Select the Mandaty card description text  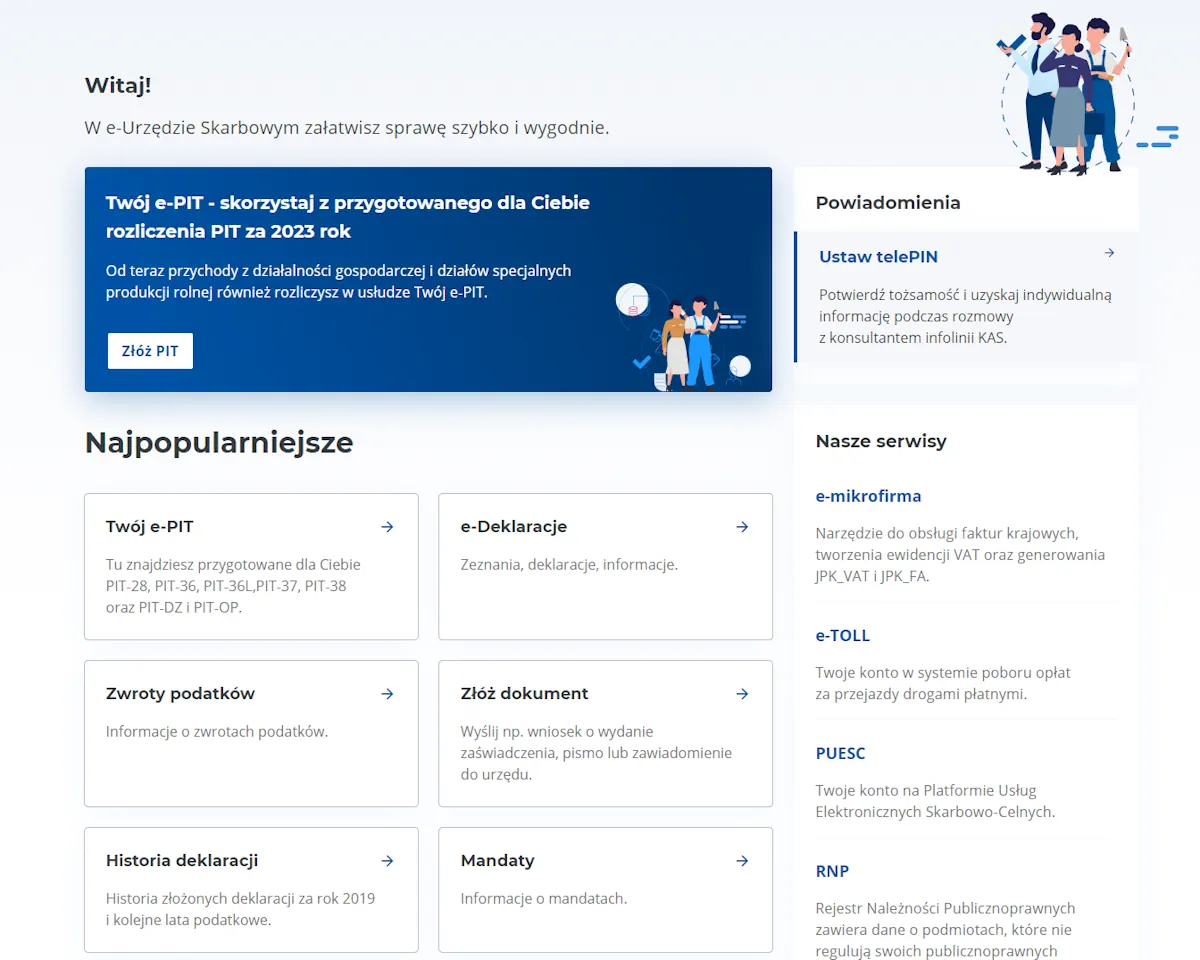coord(543,899)
